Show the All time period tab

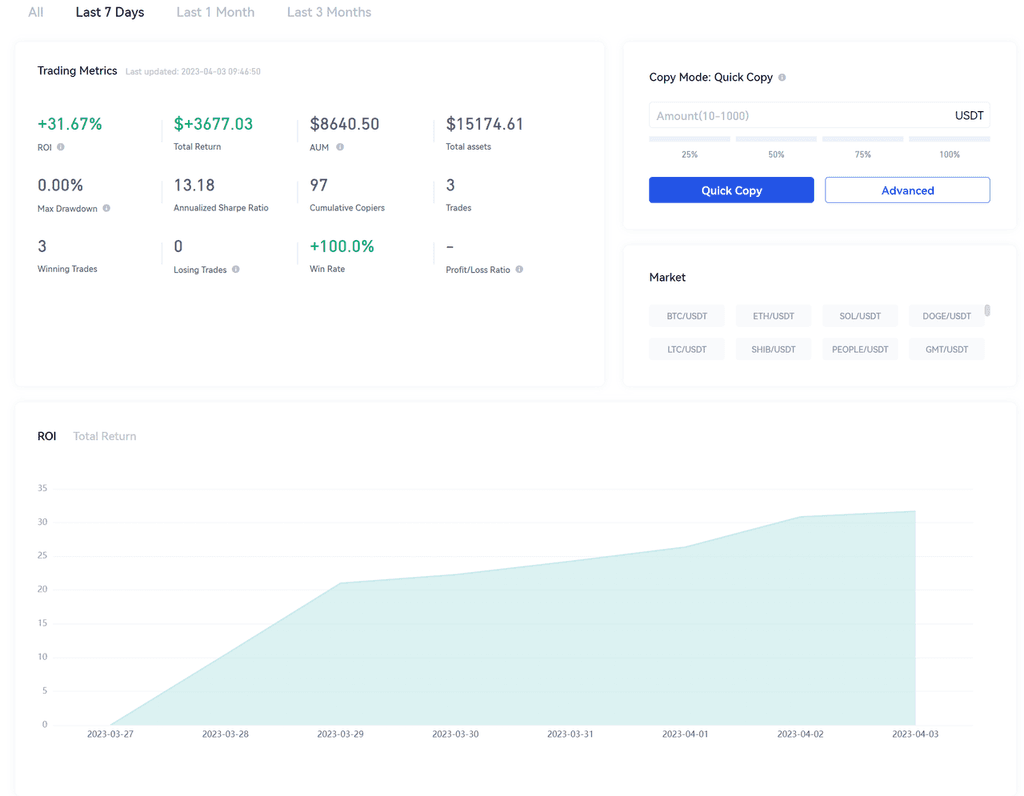click(36, 12)
